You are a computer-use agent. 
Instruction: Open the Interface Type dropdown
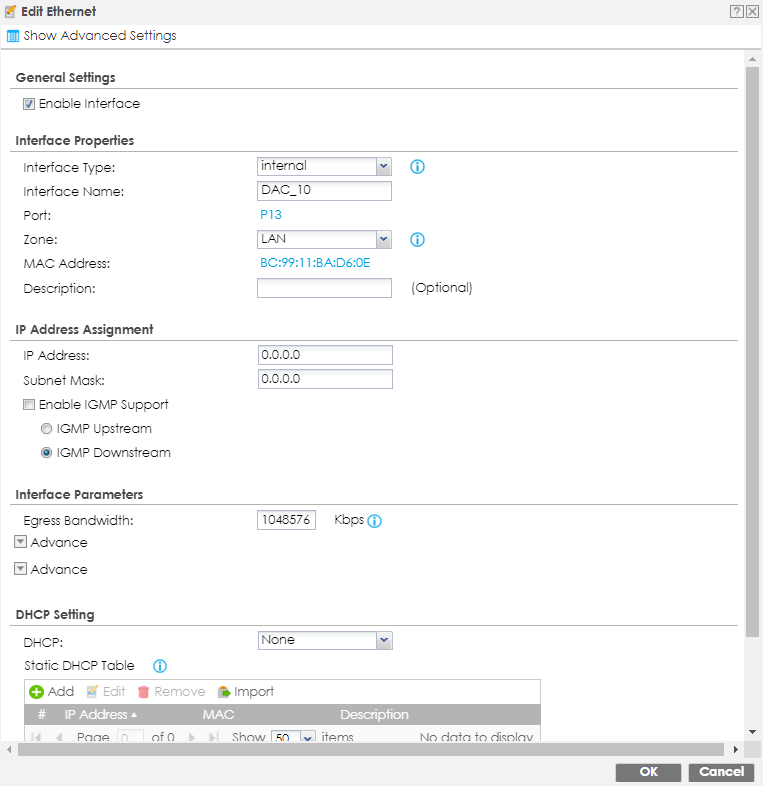[x=383, y=166]
